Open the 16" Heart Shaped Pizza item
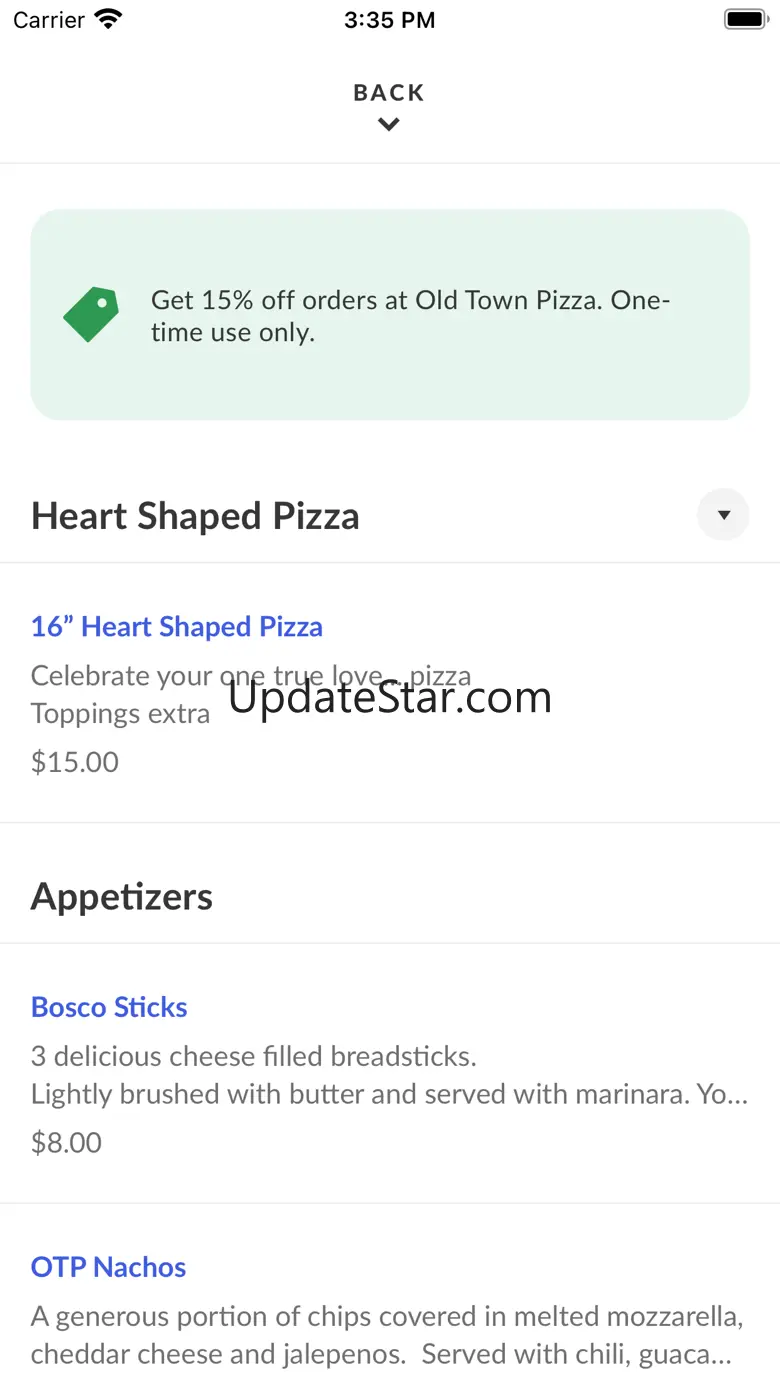 coord(177,627)
